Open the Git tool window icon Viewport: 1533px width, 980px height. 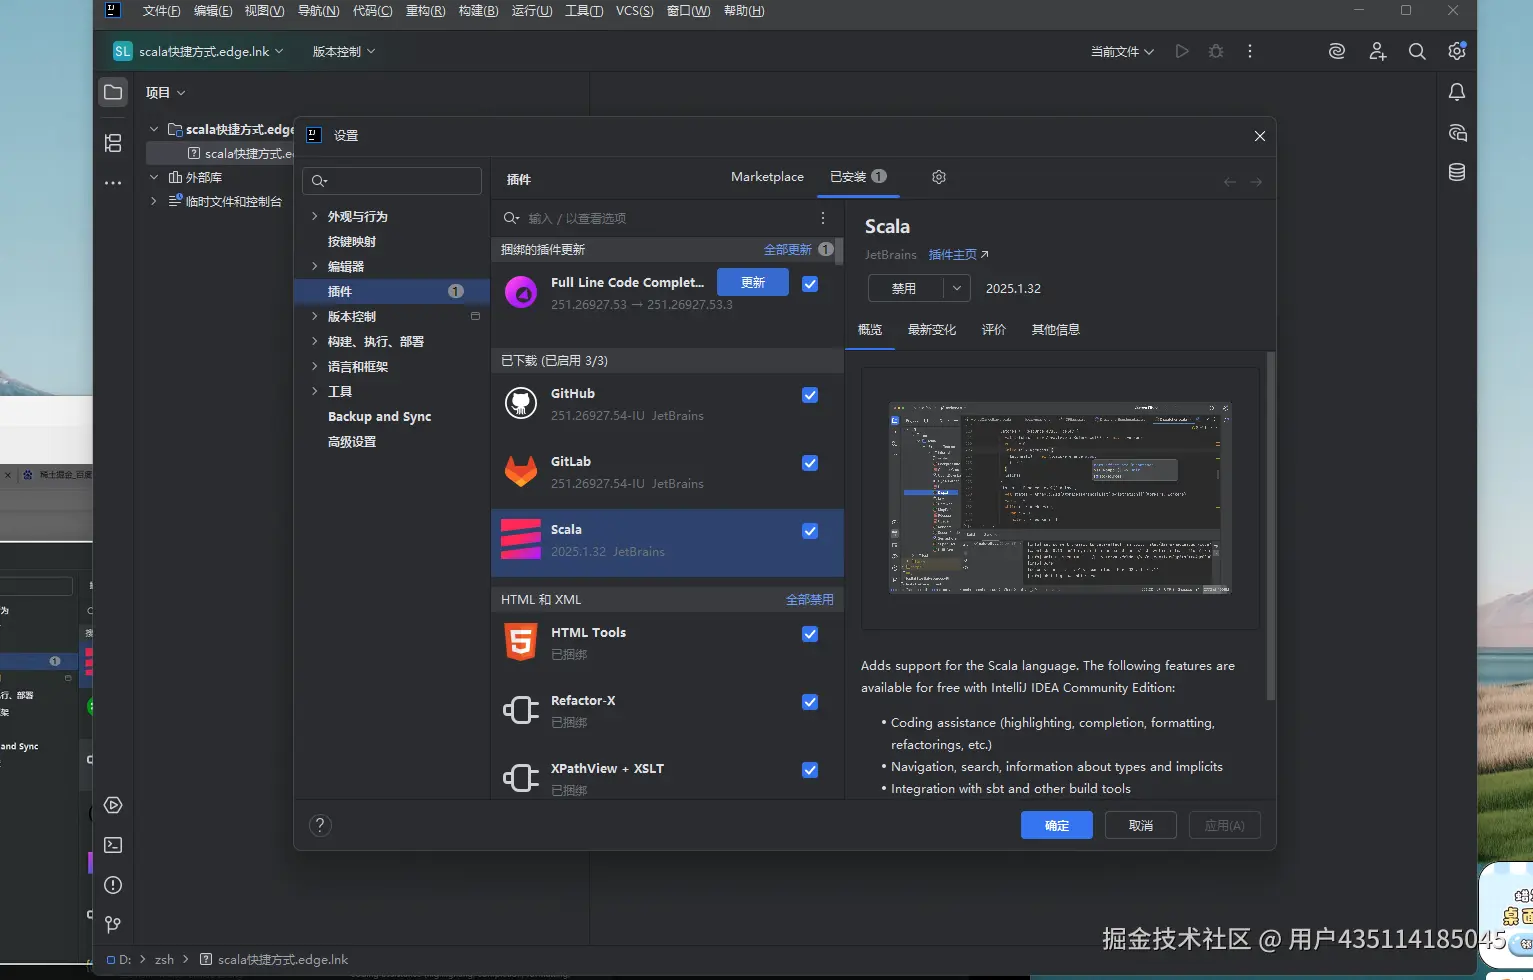[x=113, y=925]
